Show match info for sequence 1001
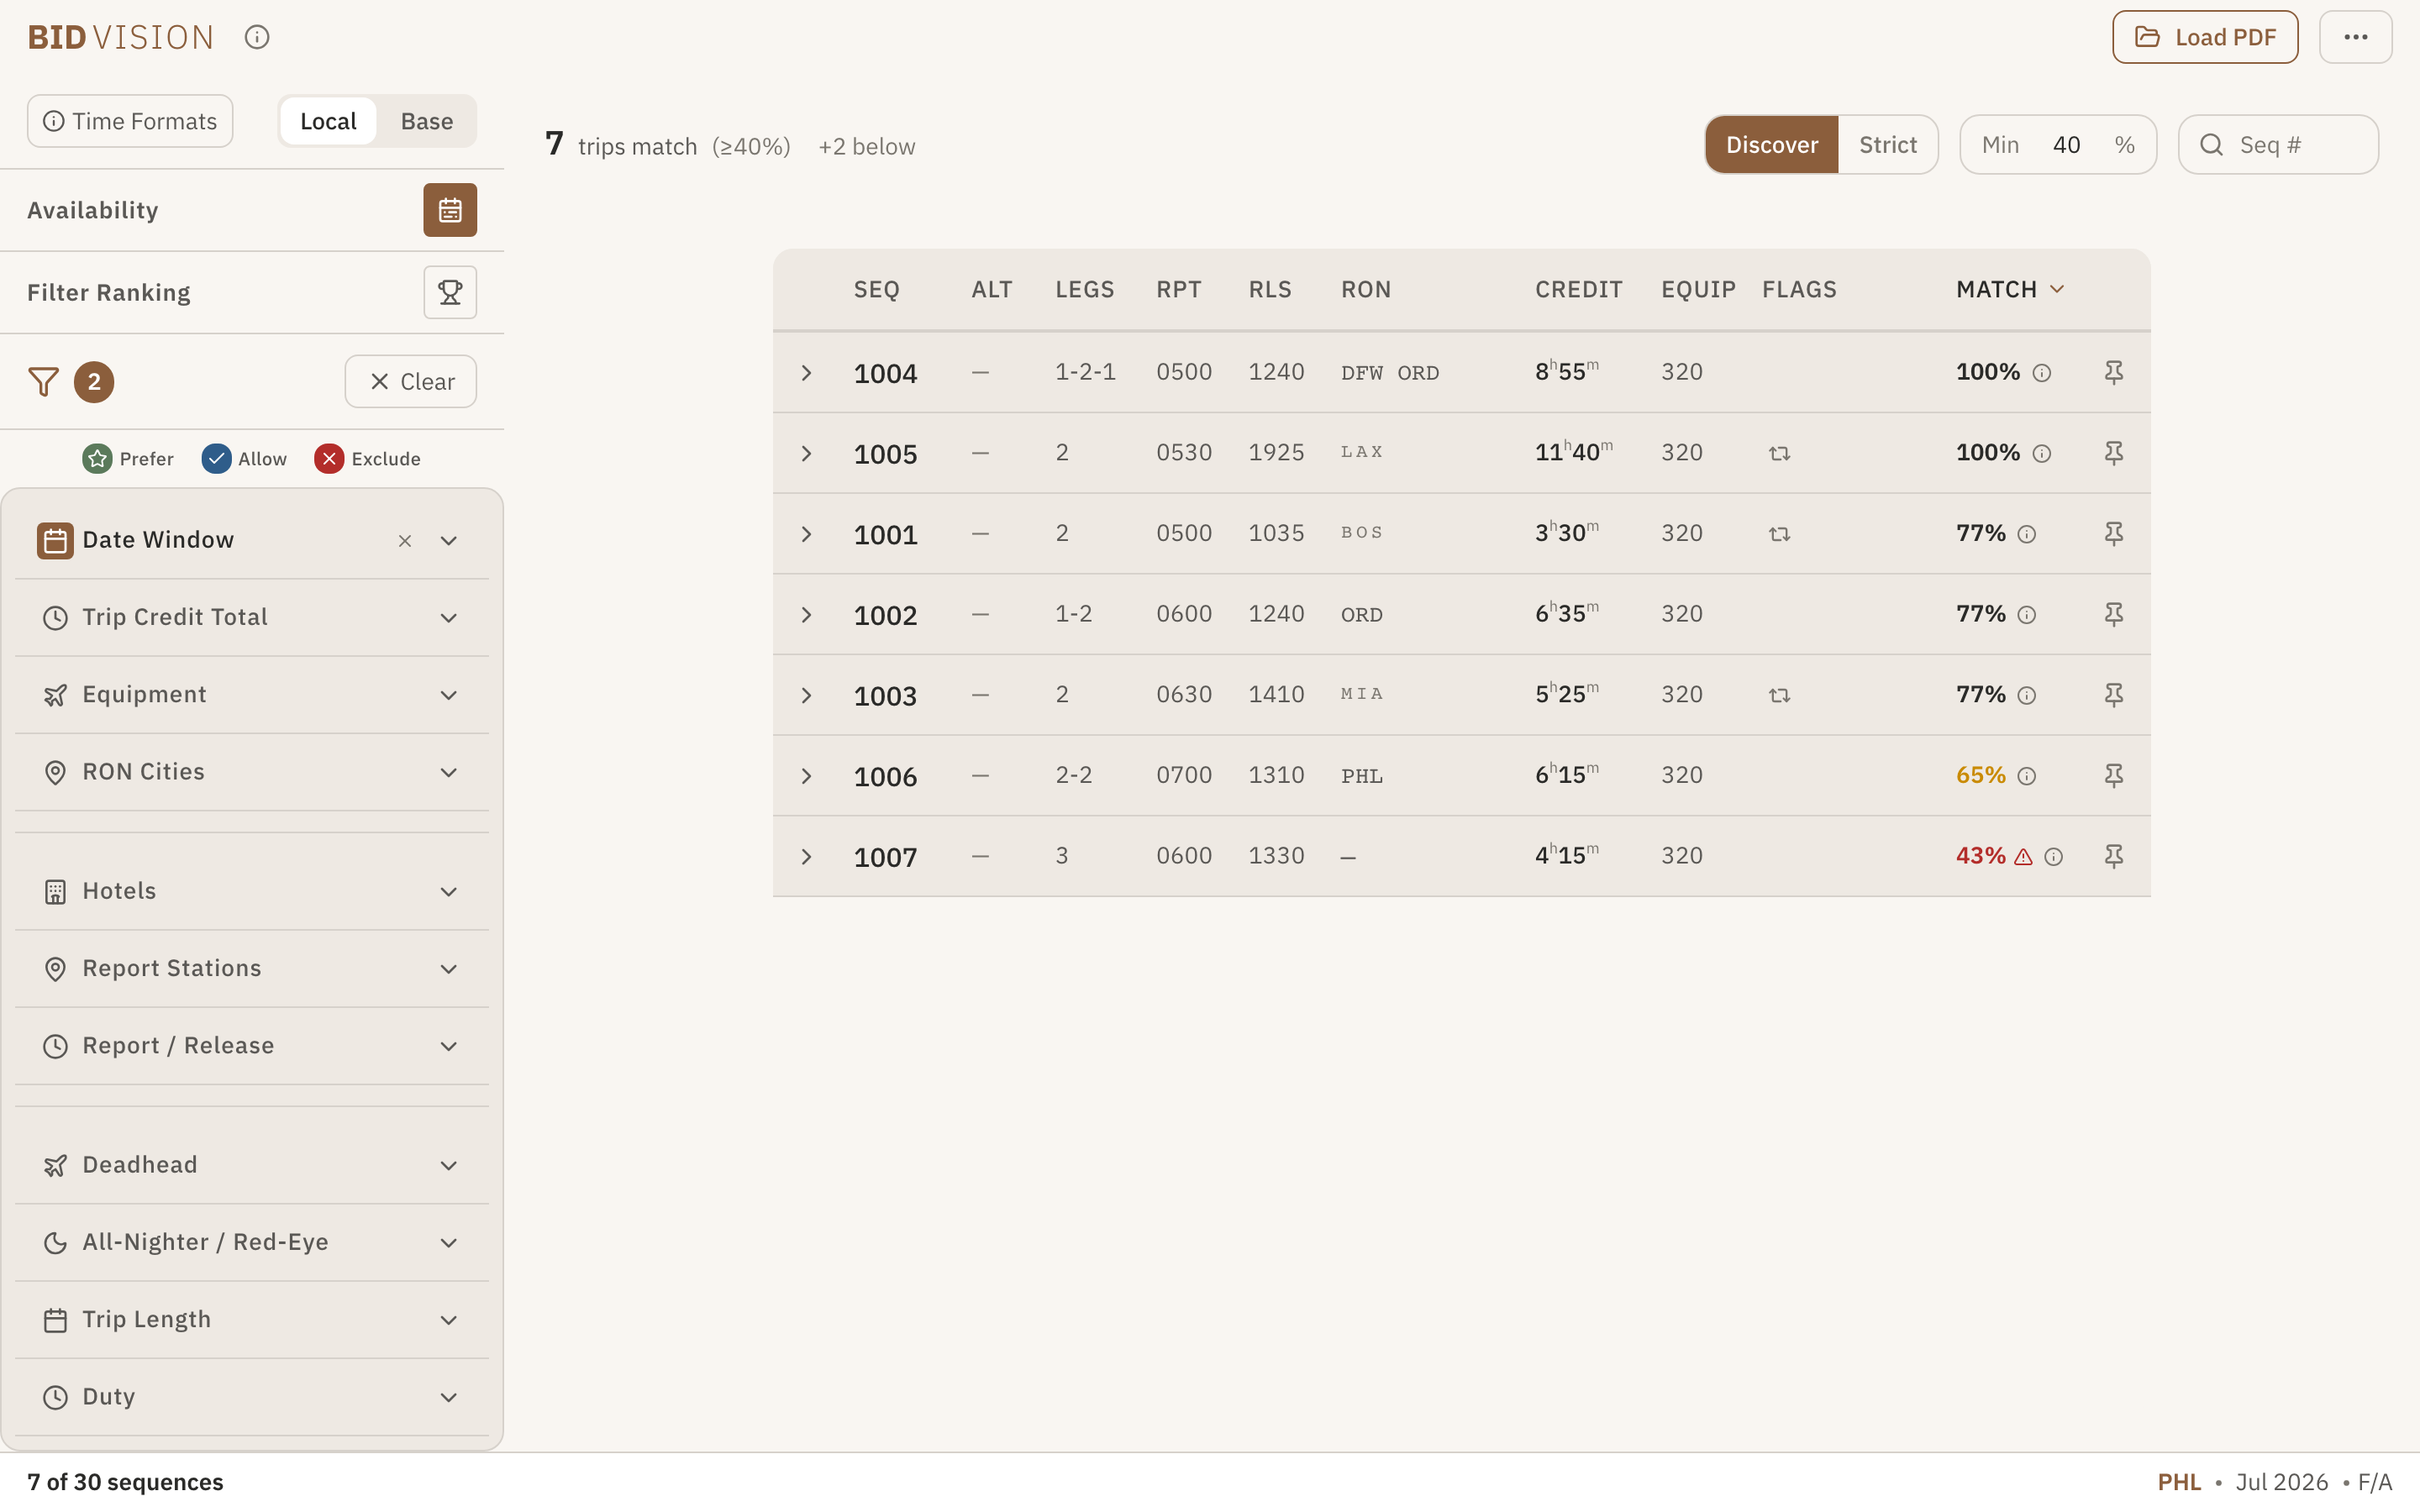This screenshot has width=2420, height=1512. click(x=2027, y=534)
